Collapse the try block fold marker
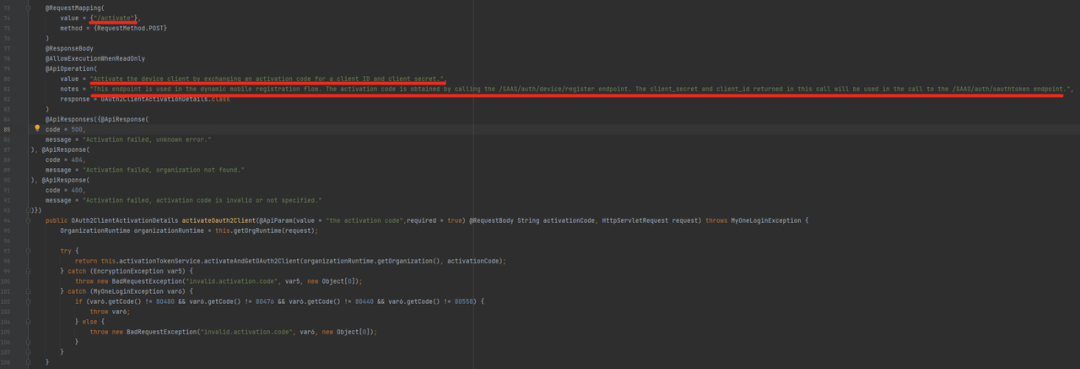 pos(29,251)
